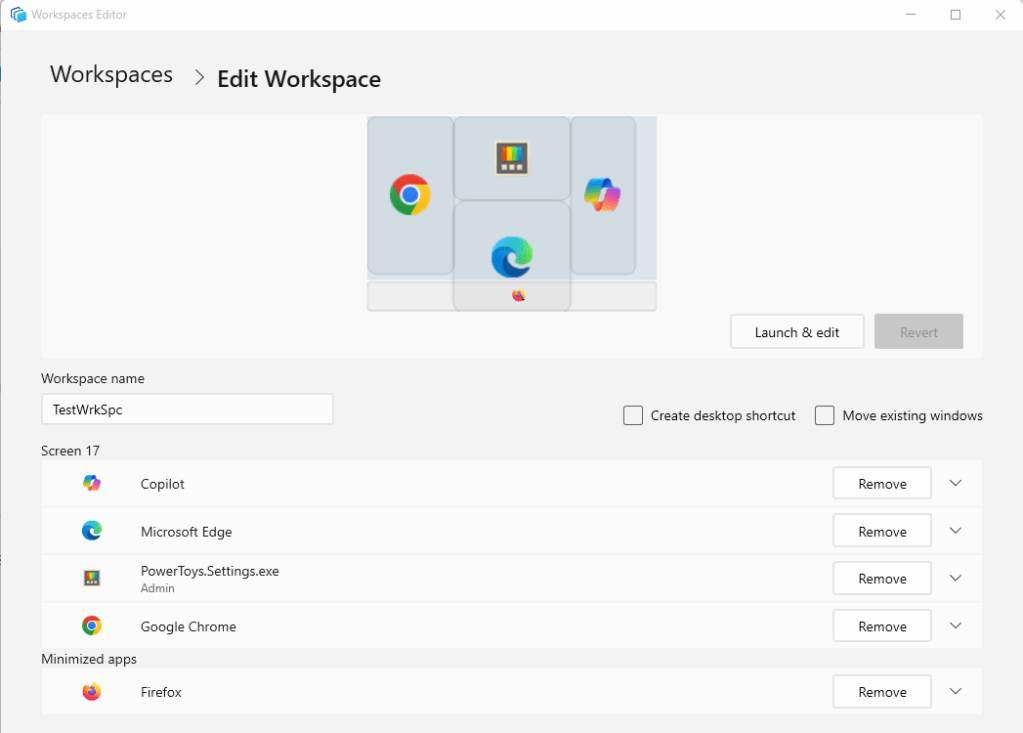Click the Admin label under PowerToys

[158, 588]
